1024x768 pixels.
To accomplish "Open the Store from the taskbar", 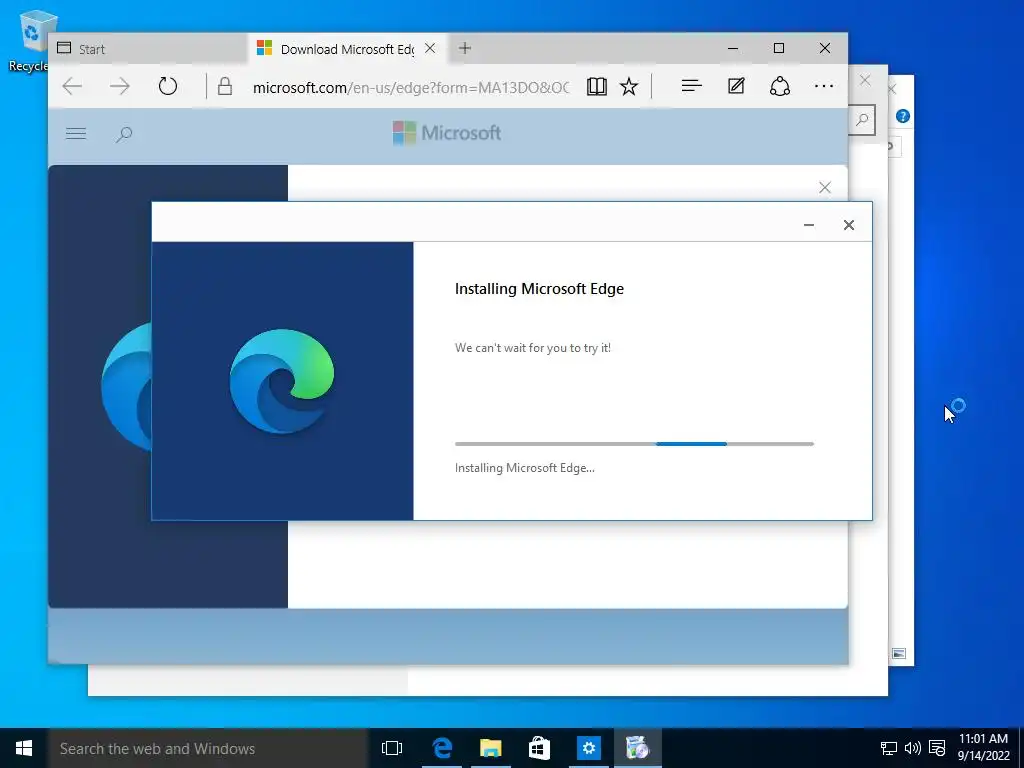I will pyautogui.click(x=539, y=748).
